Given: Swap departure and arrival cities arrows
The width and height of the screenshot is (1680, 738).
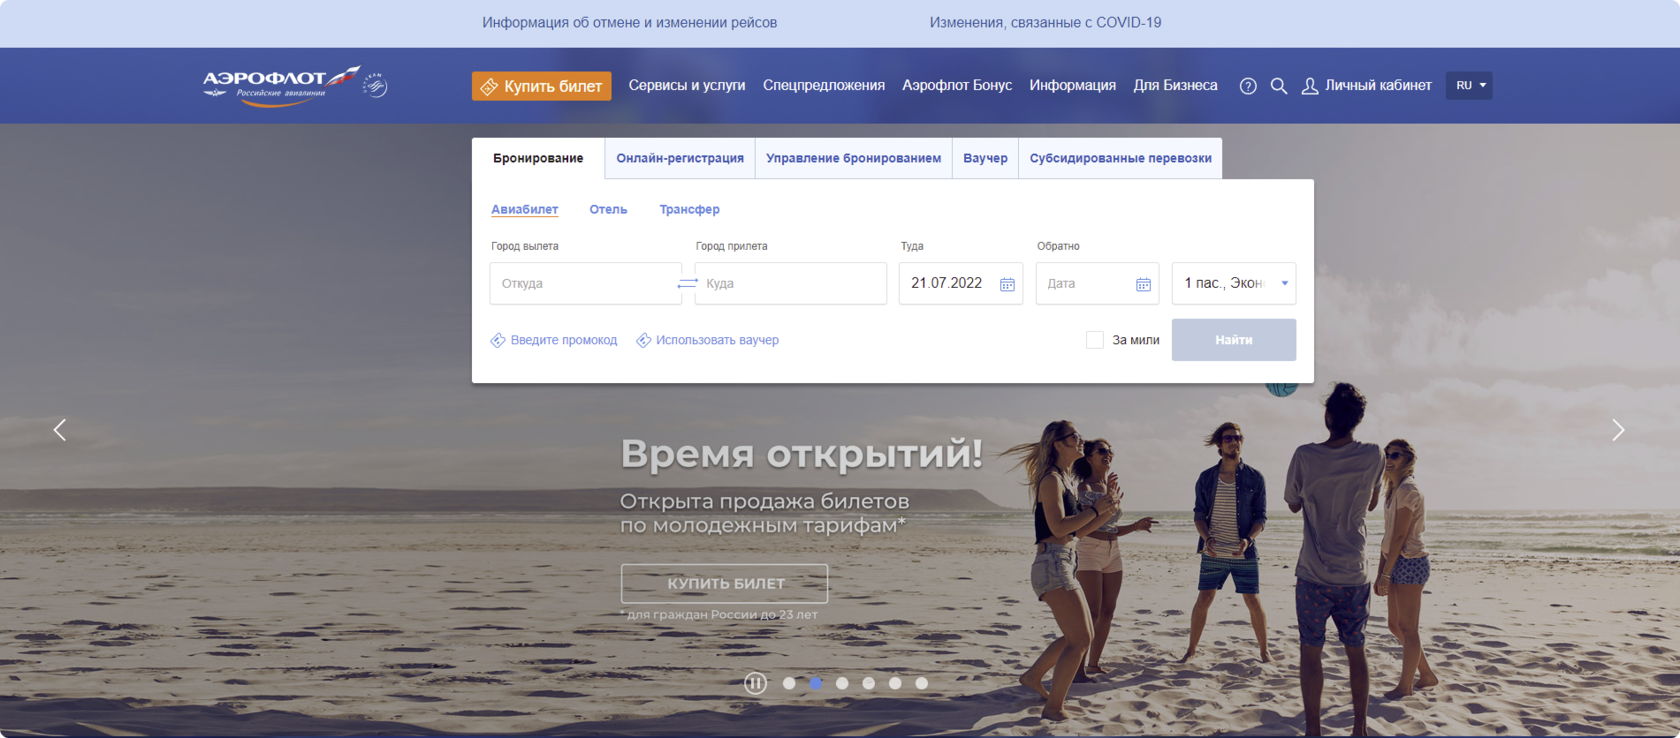Looking at the screenshot, I should pyautogui.click(x=687, y=284).
